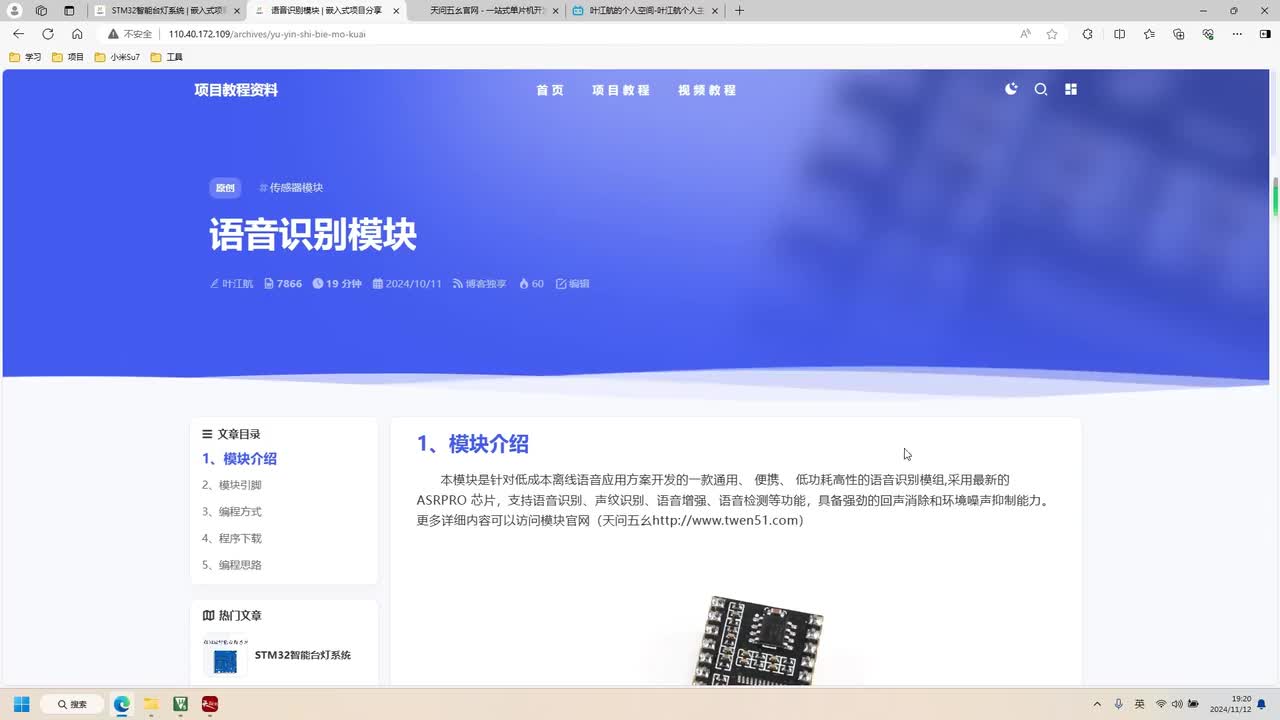This screenshot has height=720, width=1280.
Task: Open 视频教程 in the site navigation
Action: point(707,90)
